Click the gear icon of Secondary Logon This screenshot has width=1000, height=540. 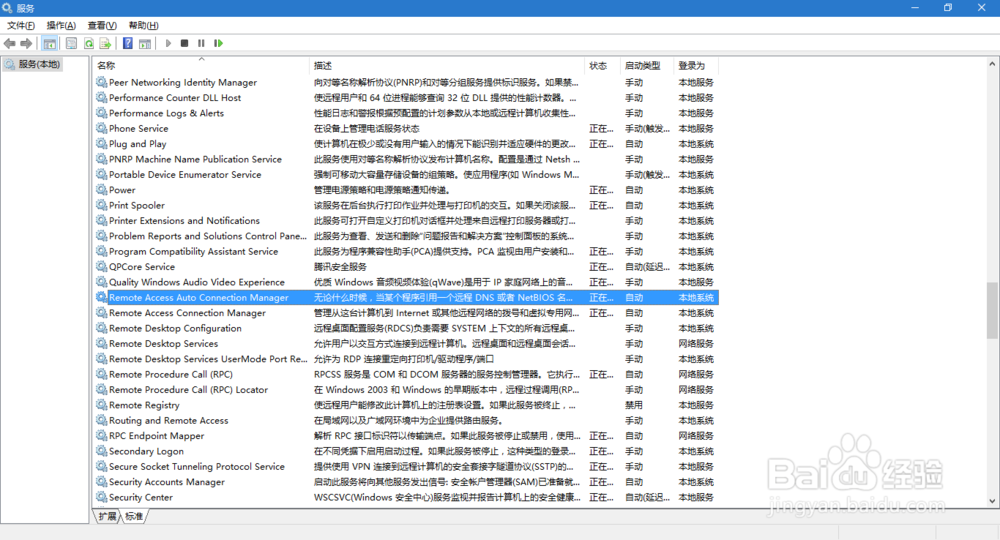click(101, 451)
